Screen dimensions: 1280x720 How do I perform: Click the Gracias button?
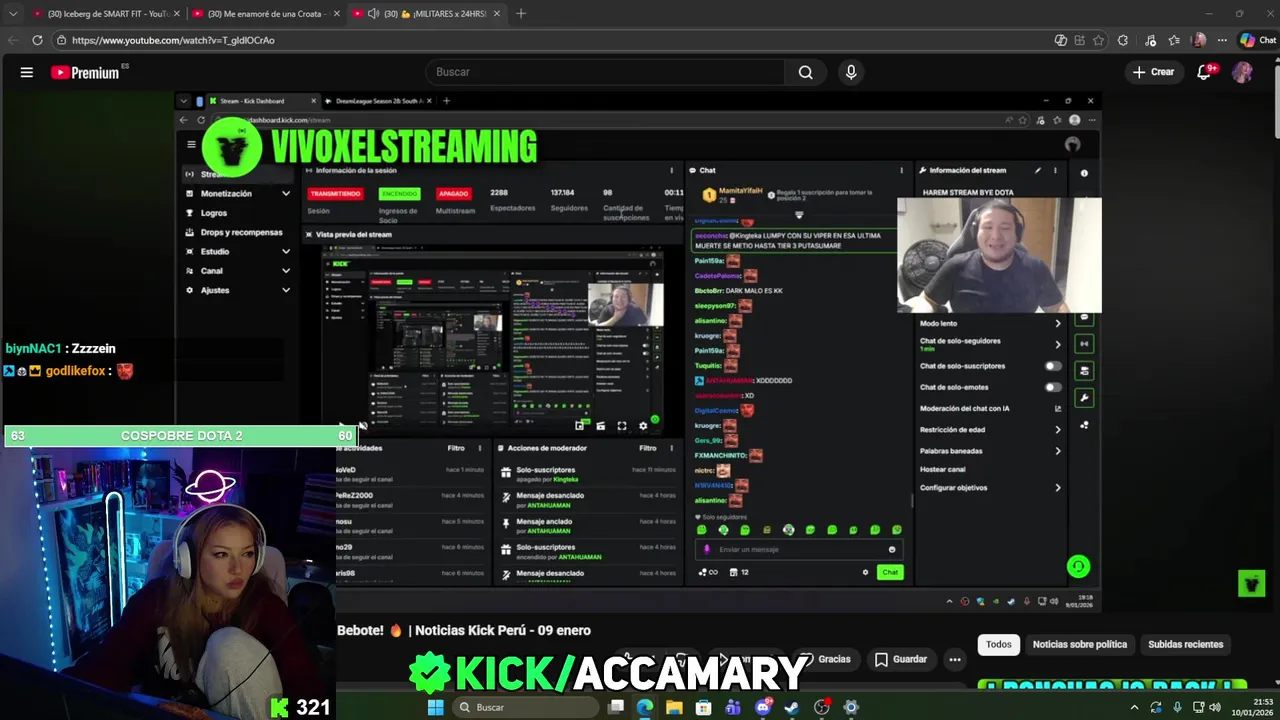coord(828,659)
